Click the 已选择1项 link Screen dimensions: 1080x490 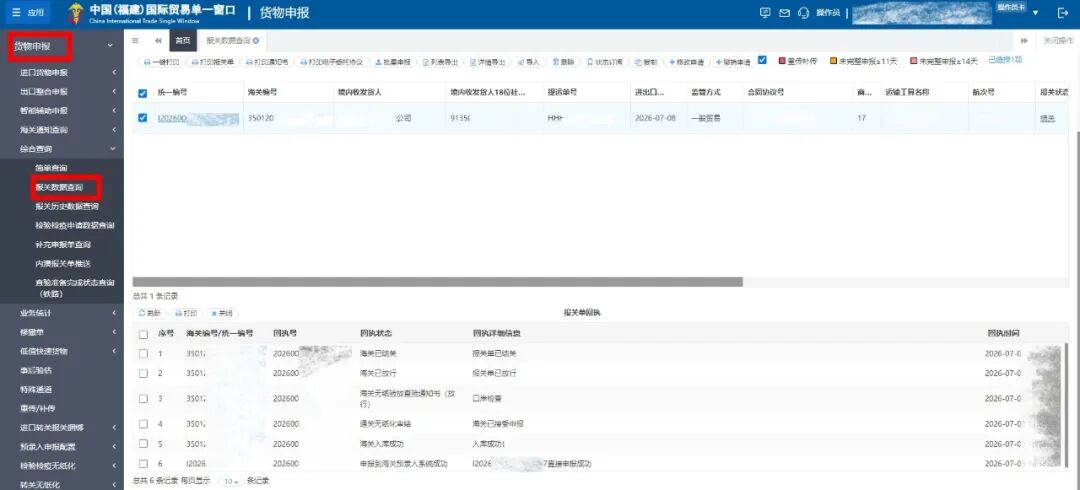[1005, 60]
